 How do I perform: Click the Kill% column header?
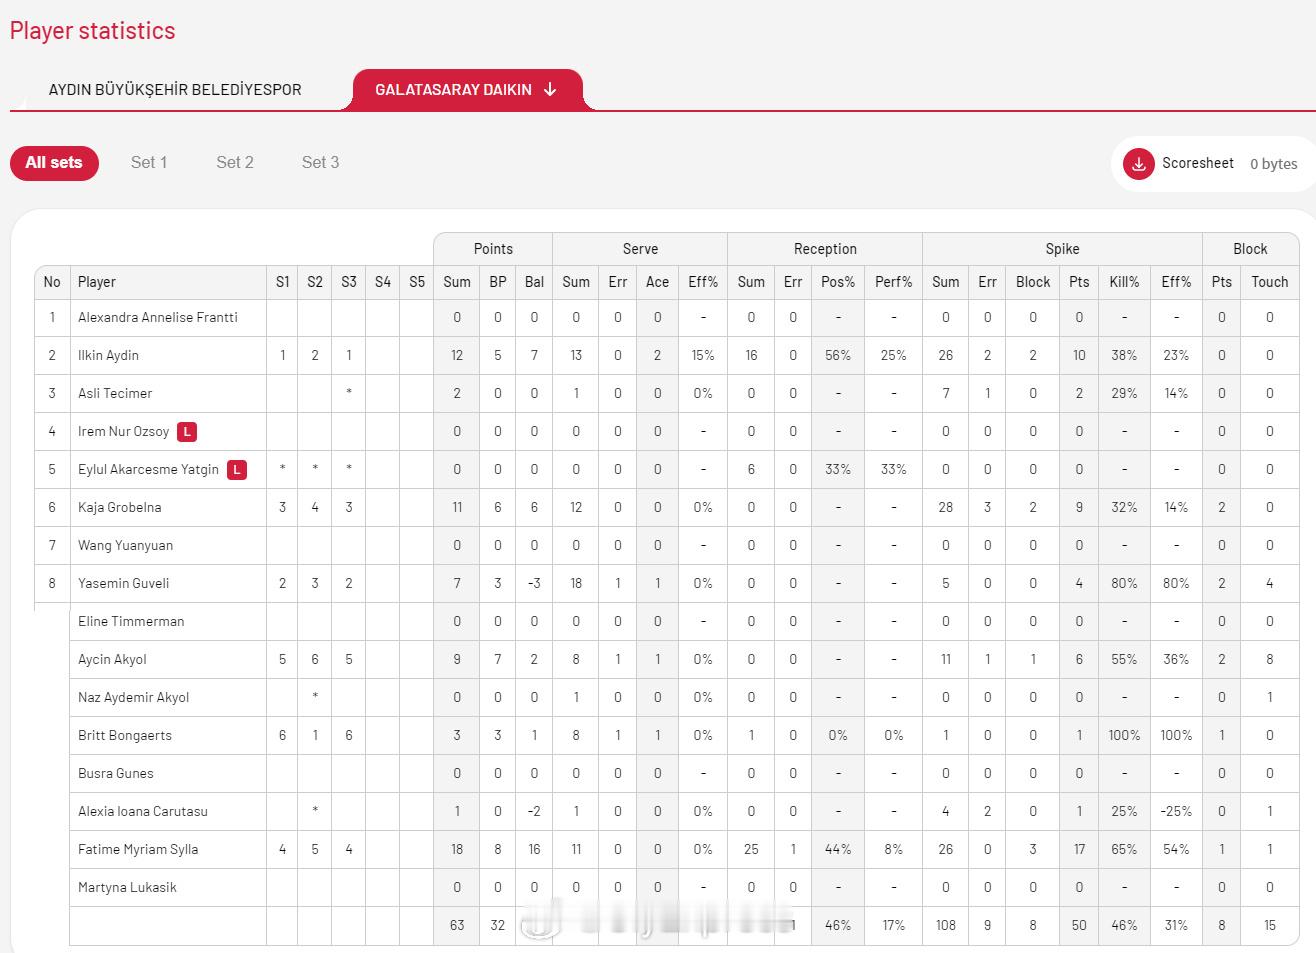pyautogui.click(x=1124, y=282)
